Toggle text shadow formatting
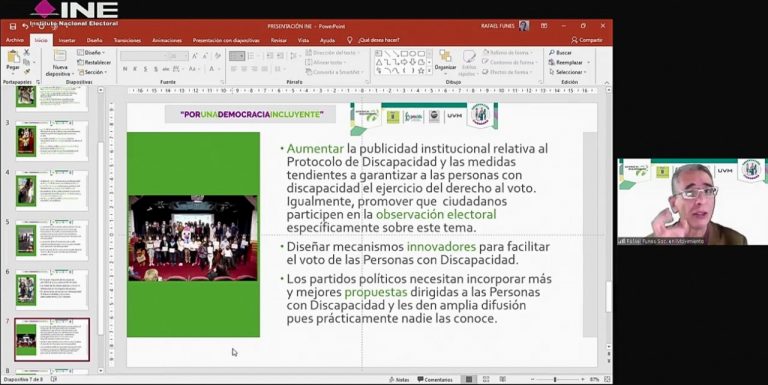 pyautogui.click(x=156, y=69)
